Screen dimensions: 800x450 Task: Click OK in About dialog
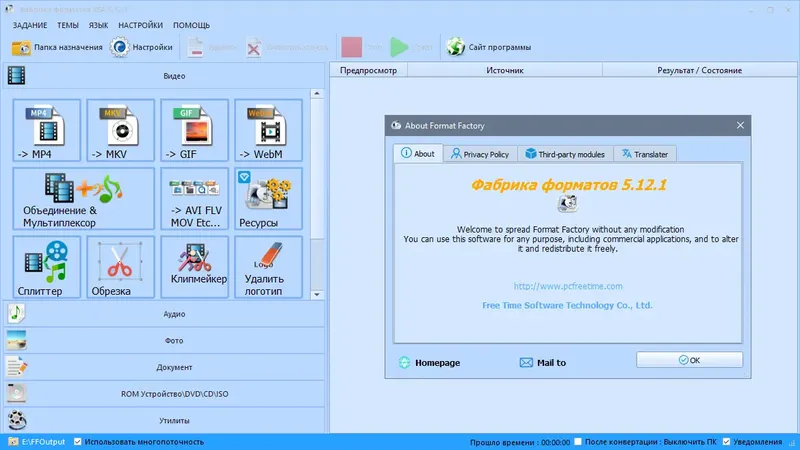[x=689, y=360]
